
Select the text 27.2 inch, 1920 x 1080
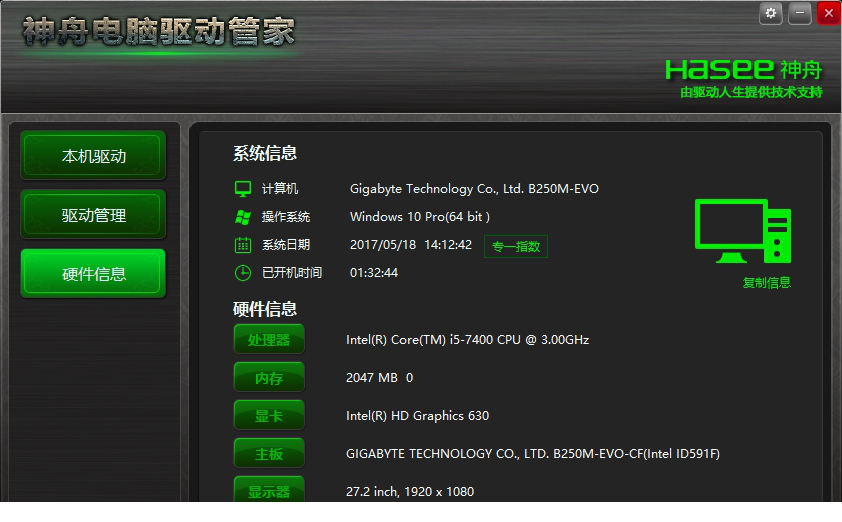(x=410, y=491)
